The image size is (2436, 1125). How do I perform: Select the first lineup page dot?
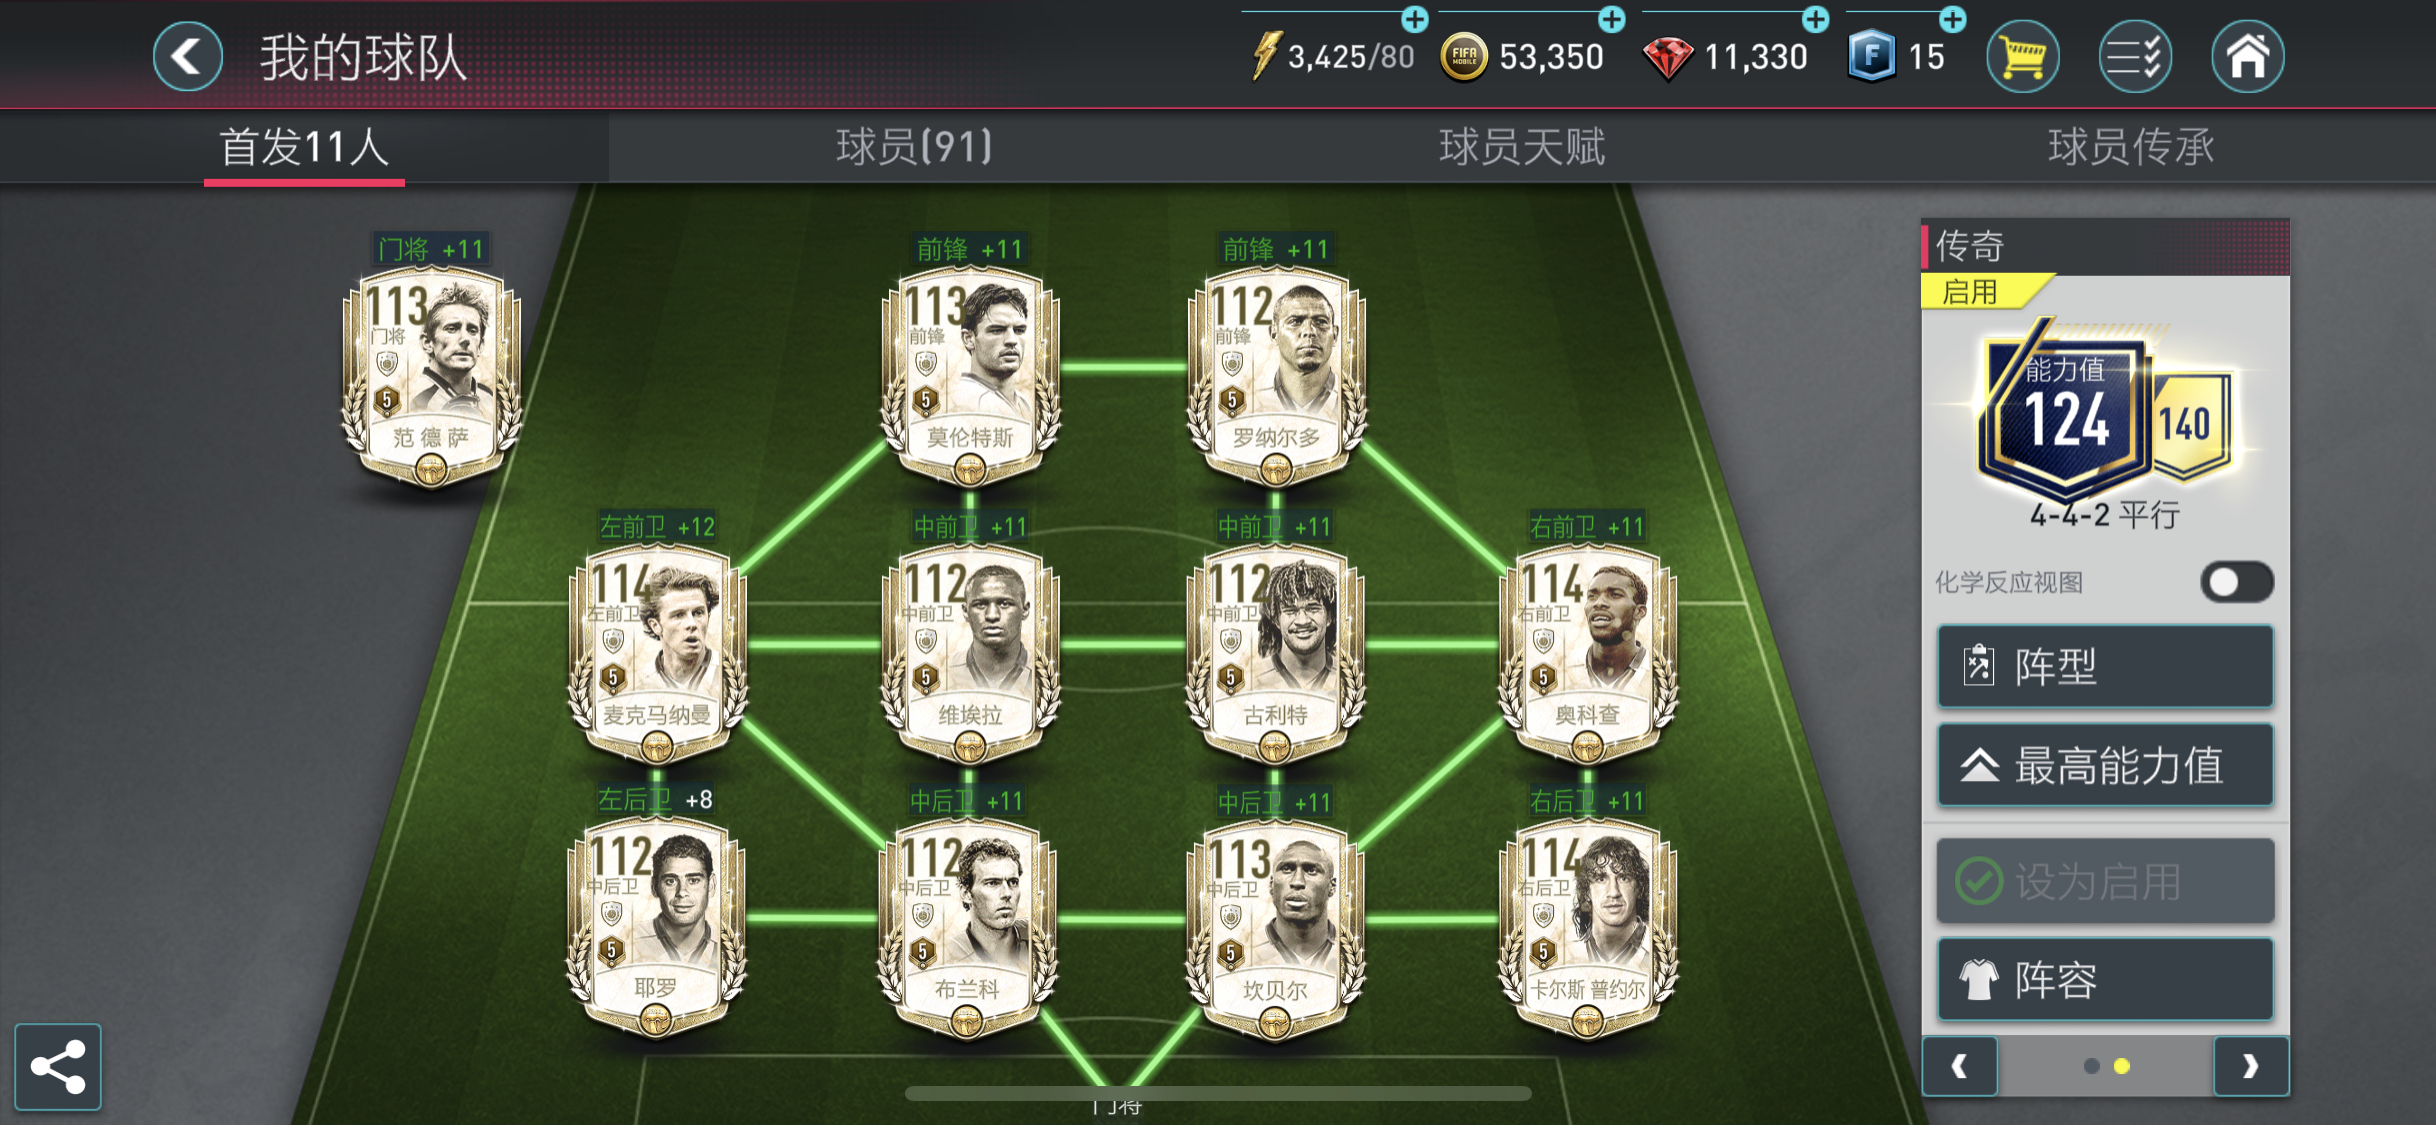(x=2091, y=1066)
